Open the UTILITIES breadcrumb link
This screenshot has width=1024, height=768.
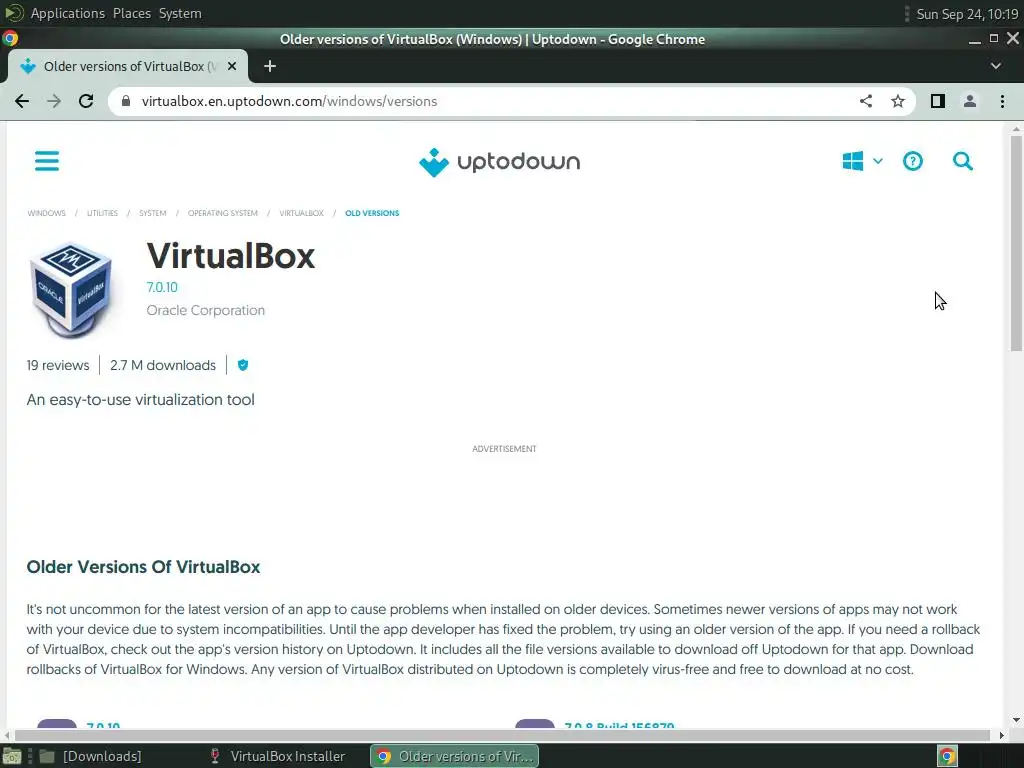point(103,214)
